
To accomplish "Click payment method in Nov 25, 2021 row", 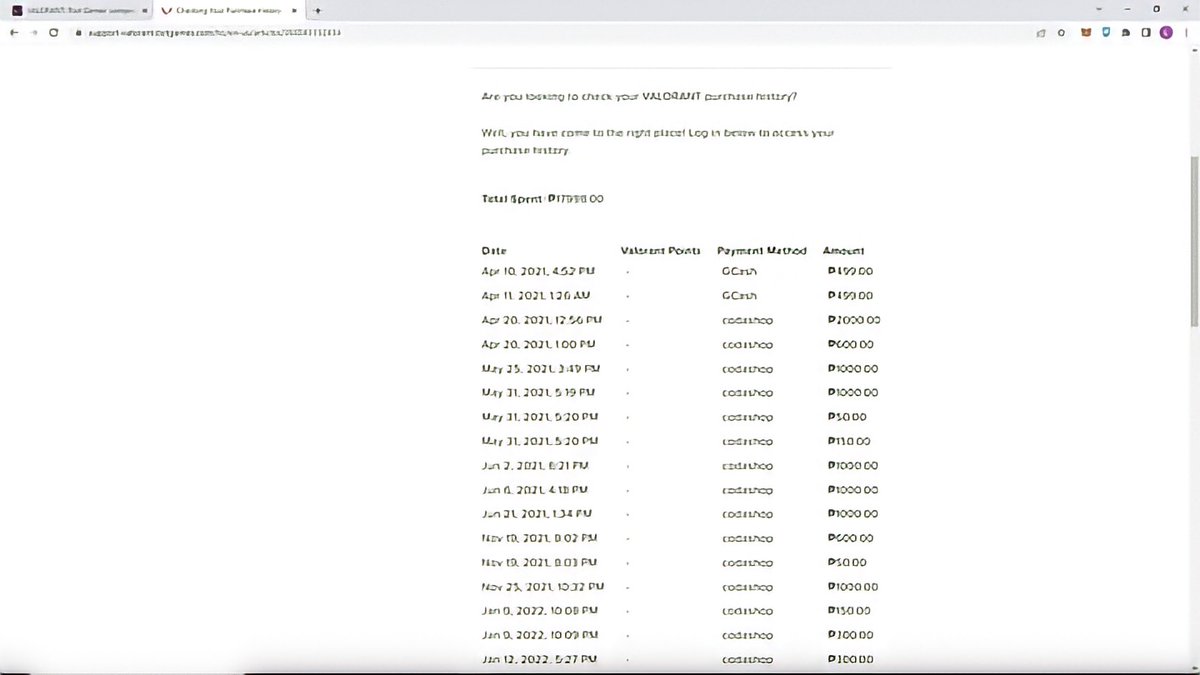I will tap(747, 587).
